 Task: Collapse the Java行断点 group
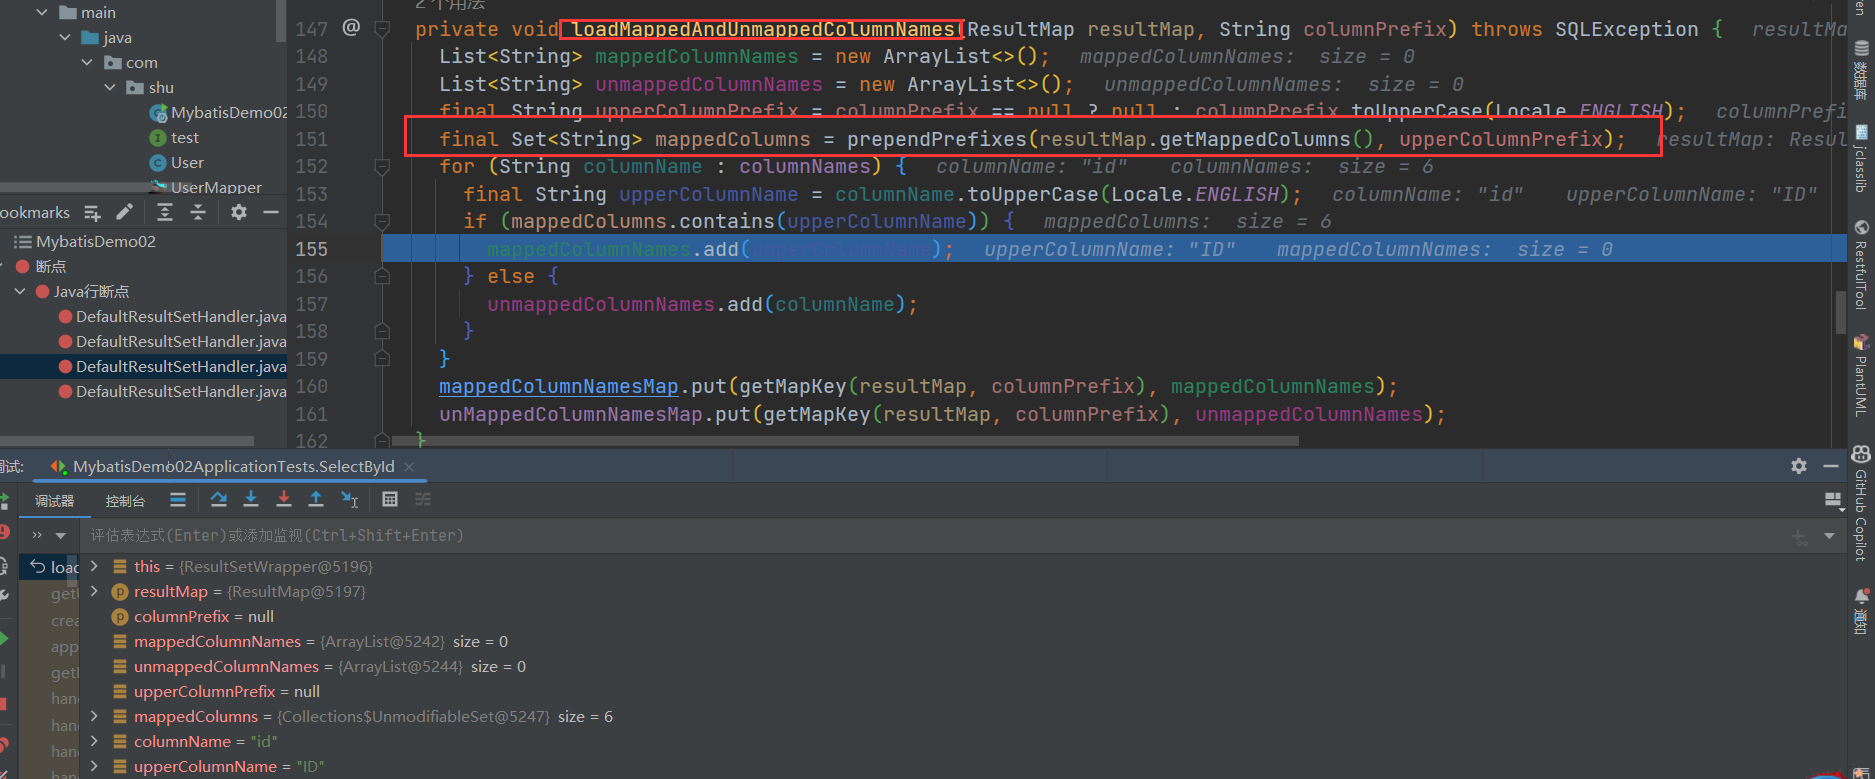20,291
